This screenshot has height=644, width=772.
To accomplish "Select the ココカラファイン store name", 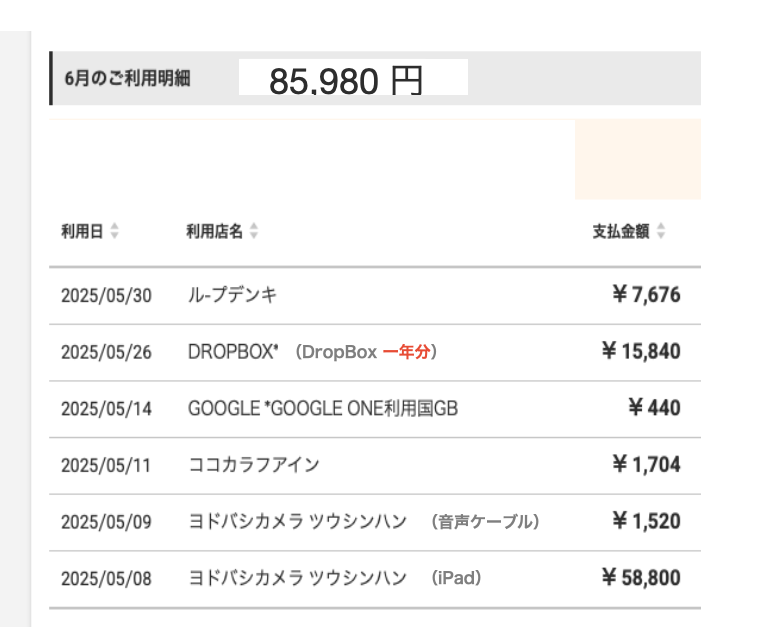I will click(x=254, y=465).
